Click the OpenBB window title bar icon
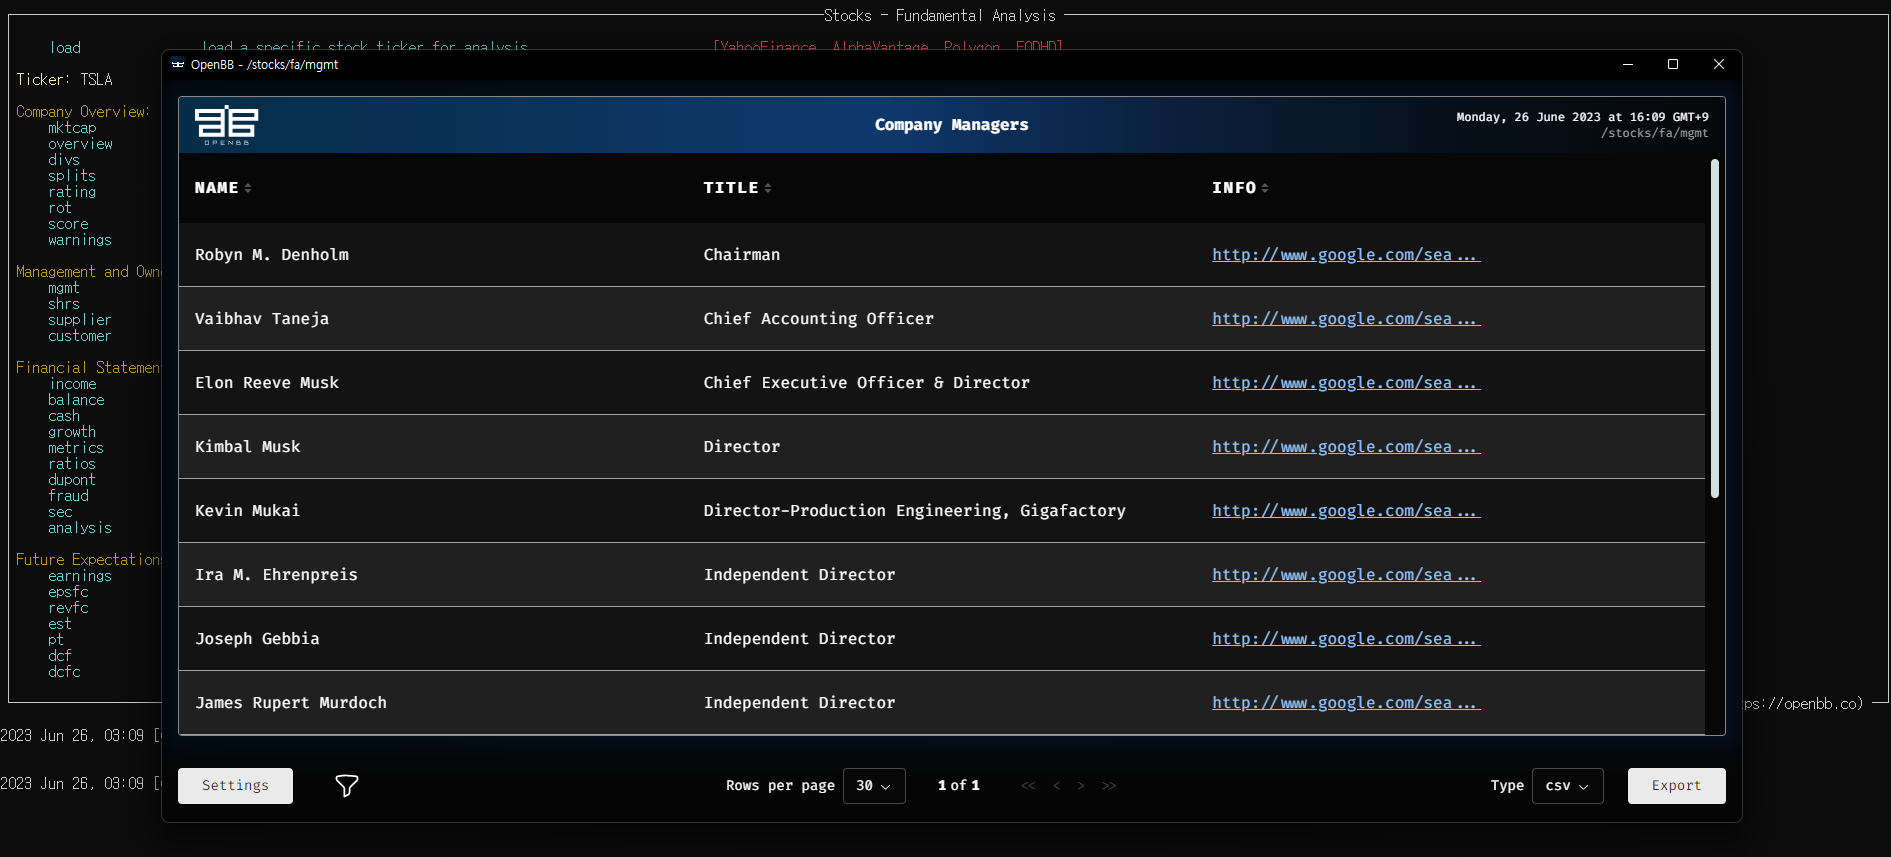 178,64
